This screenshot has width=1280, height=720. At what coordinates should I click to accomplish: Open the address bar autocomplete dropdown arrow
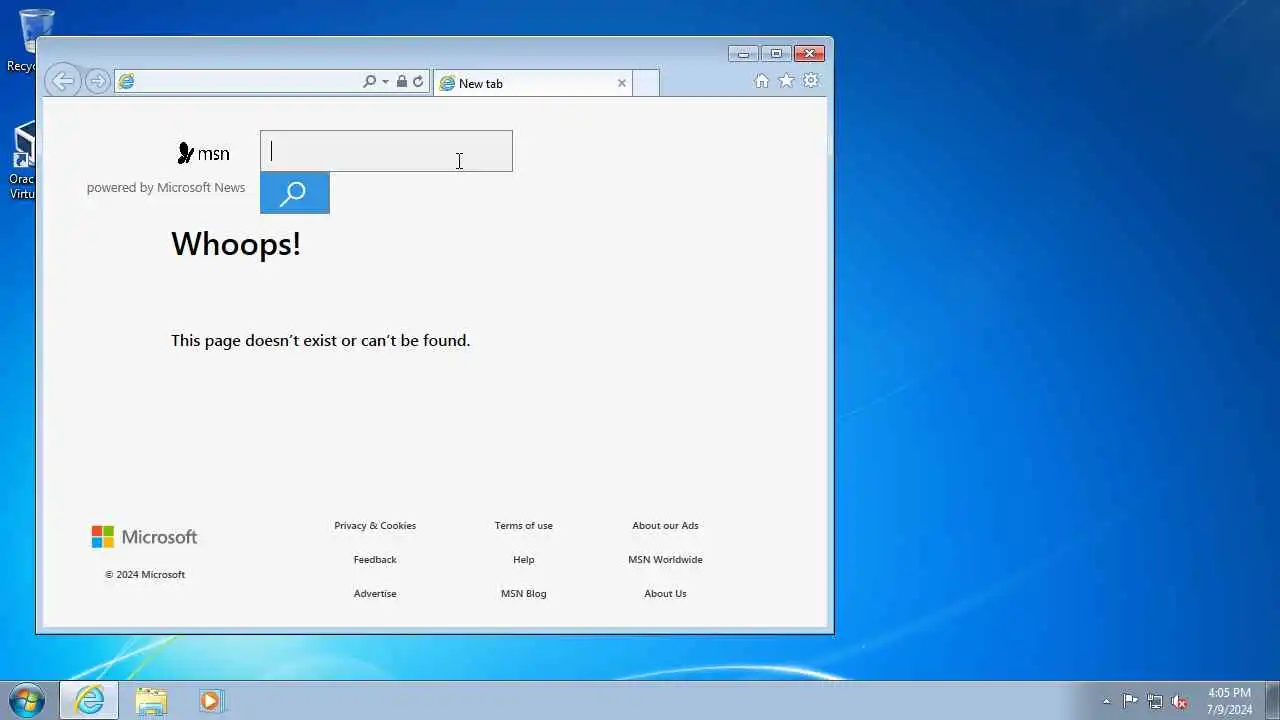(x=385, y=82)
